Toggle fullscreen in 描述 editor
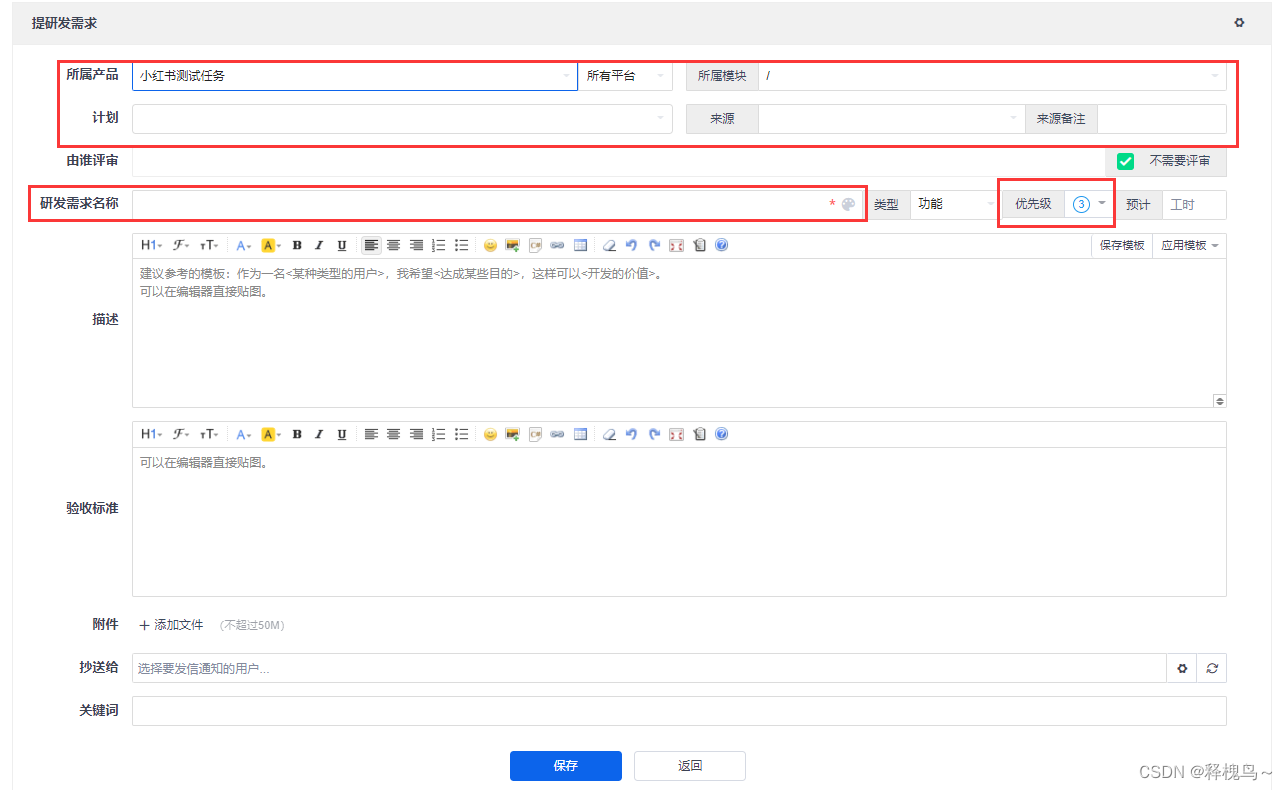The height and width of the screenshot is (790, 1288). (677, 245)
